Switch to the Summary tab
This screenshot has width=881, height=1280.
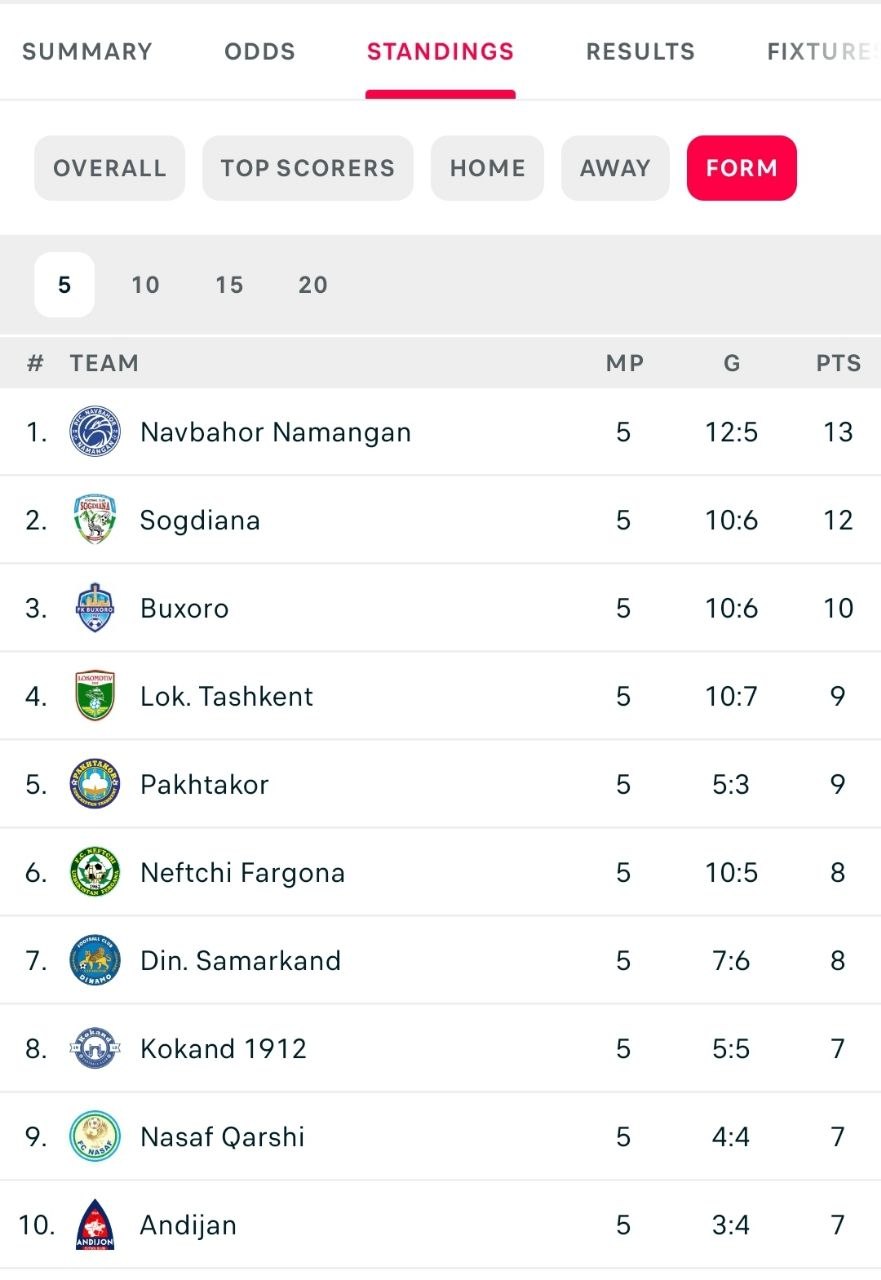87,52
